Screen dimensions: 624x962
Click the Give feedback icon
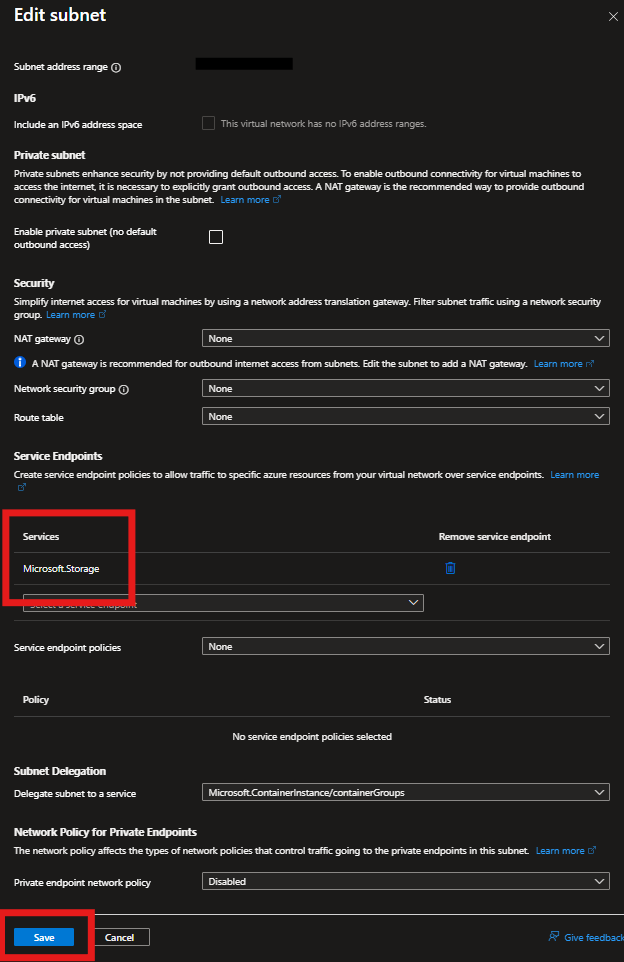tap(553, 937)
